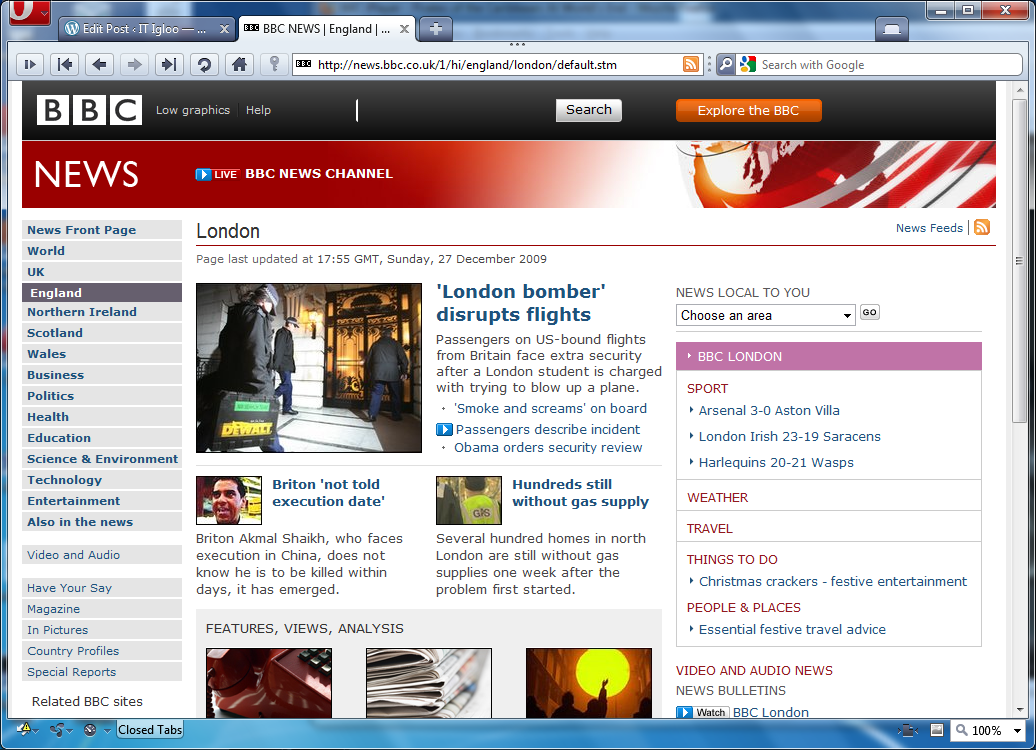Click the GO button next to area selector
The height and width of the screenshot is (750, 1036).
pos(870,313)
